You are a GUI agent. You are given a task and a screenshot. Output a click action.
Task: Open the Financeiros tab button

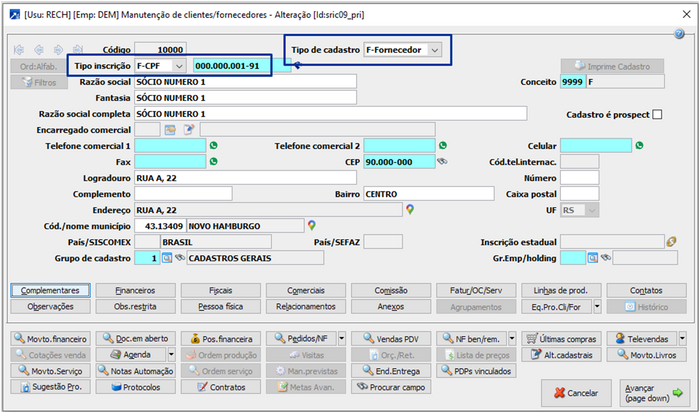[x=136, y=290]
